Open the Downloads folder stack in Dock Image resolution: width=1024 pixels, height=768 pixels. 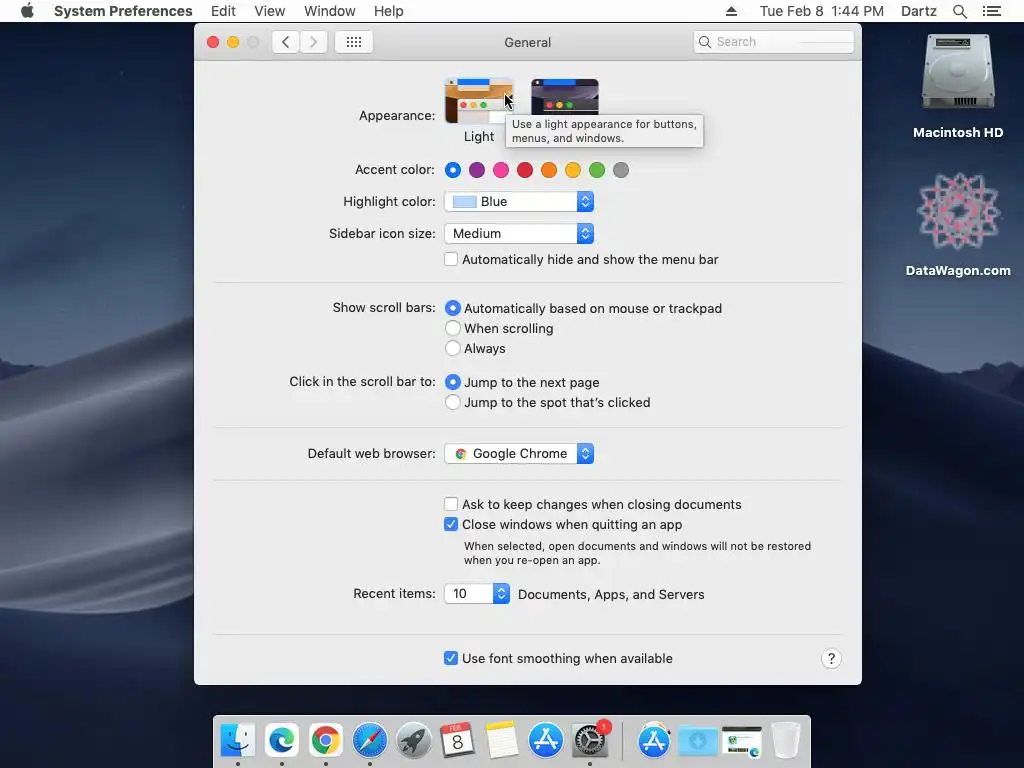point(697,740)
